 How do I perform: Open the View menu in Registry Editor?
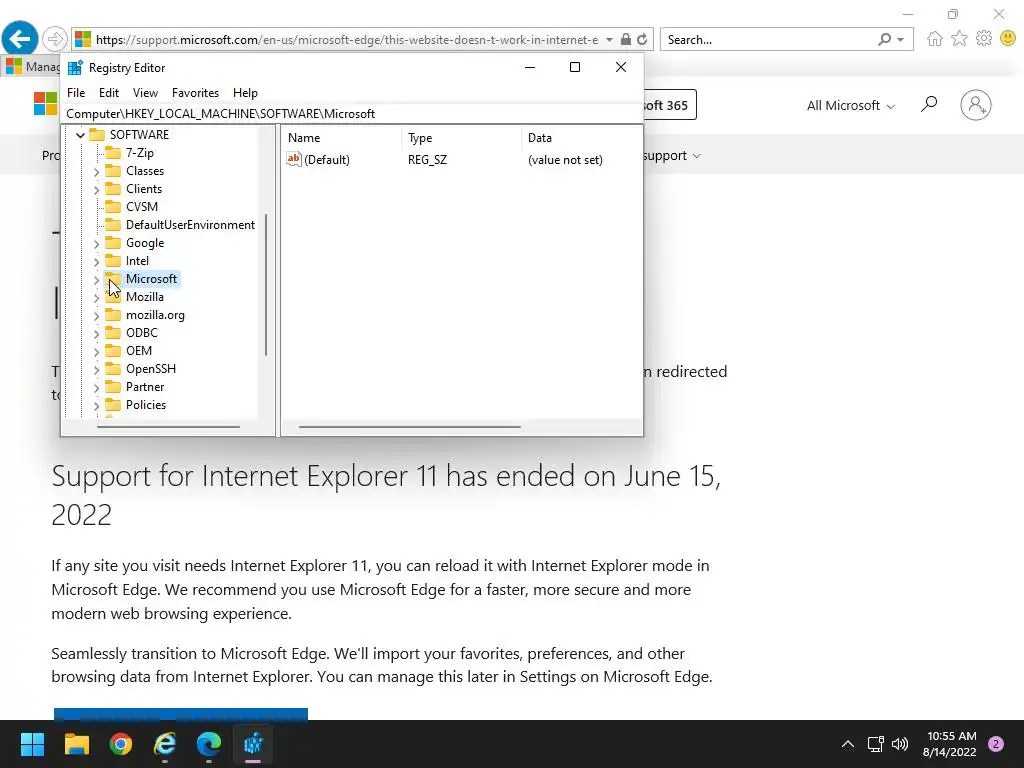pyautogui.click(x=145, y=93)
